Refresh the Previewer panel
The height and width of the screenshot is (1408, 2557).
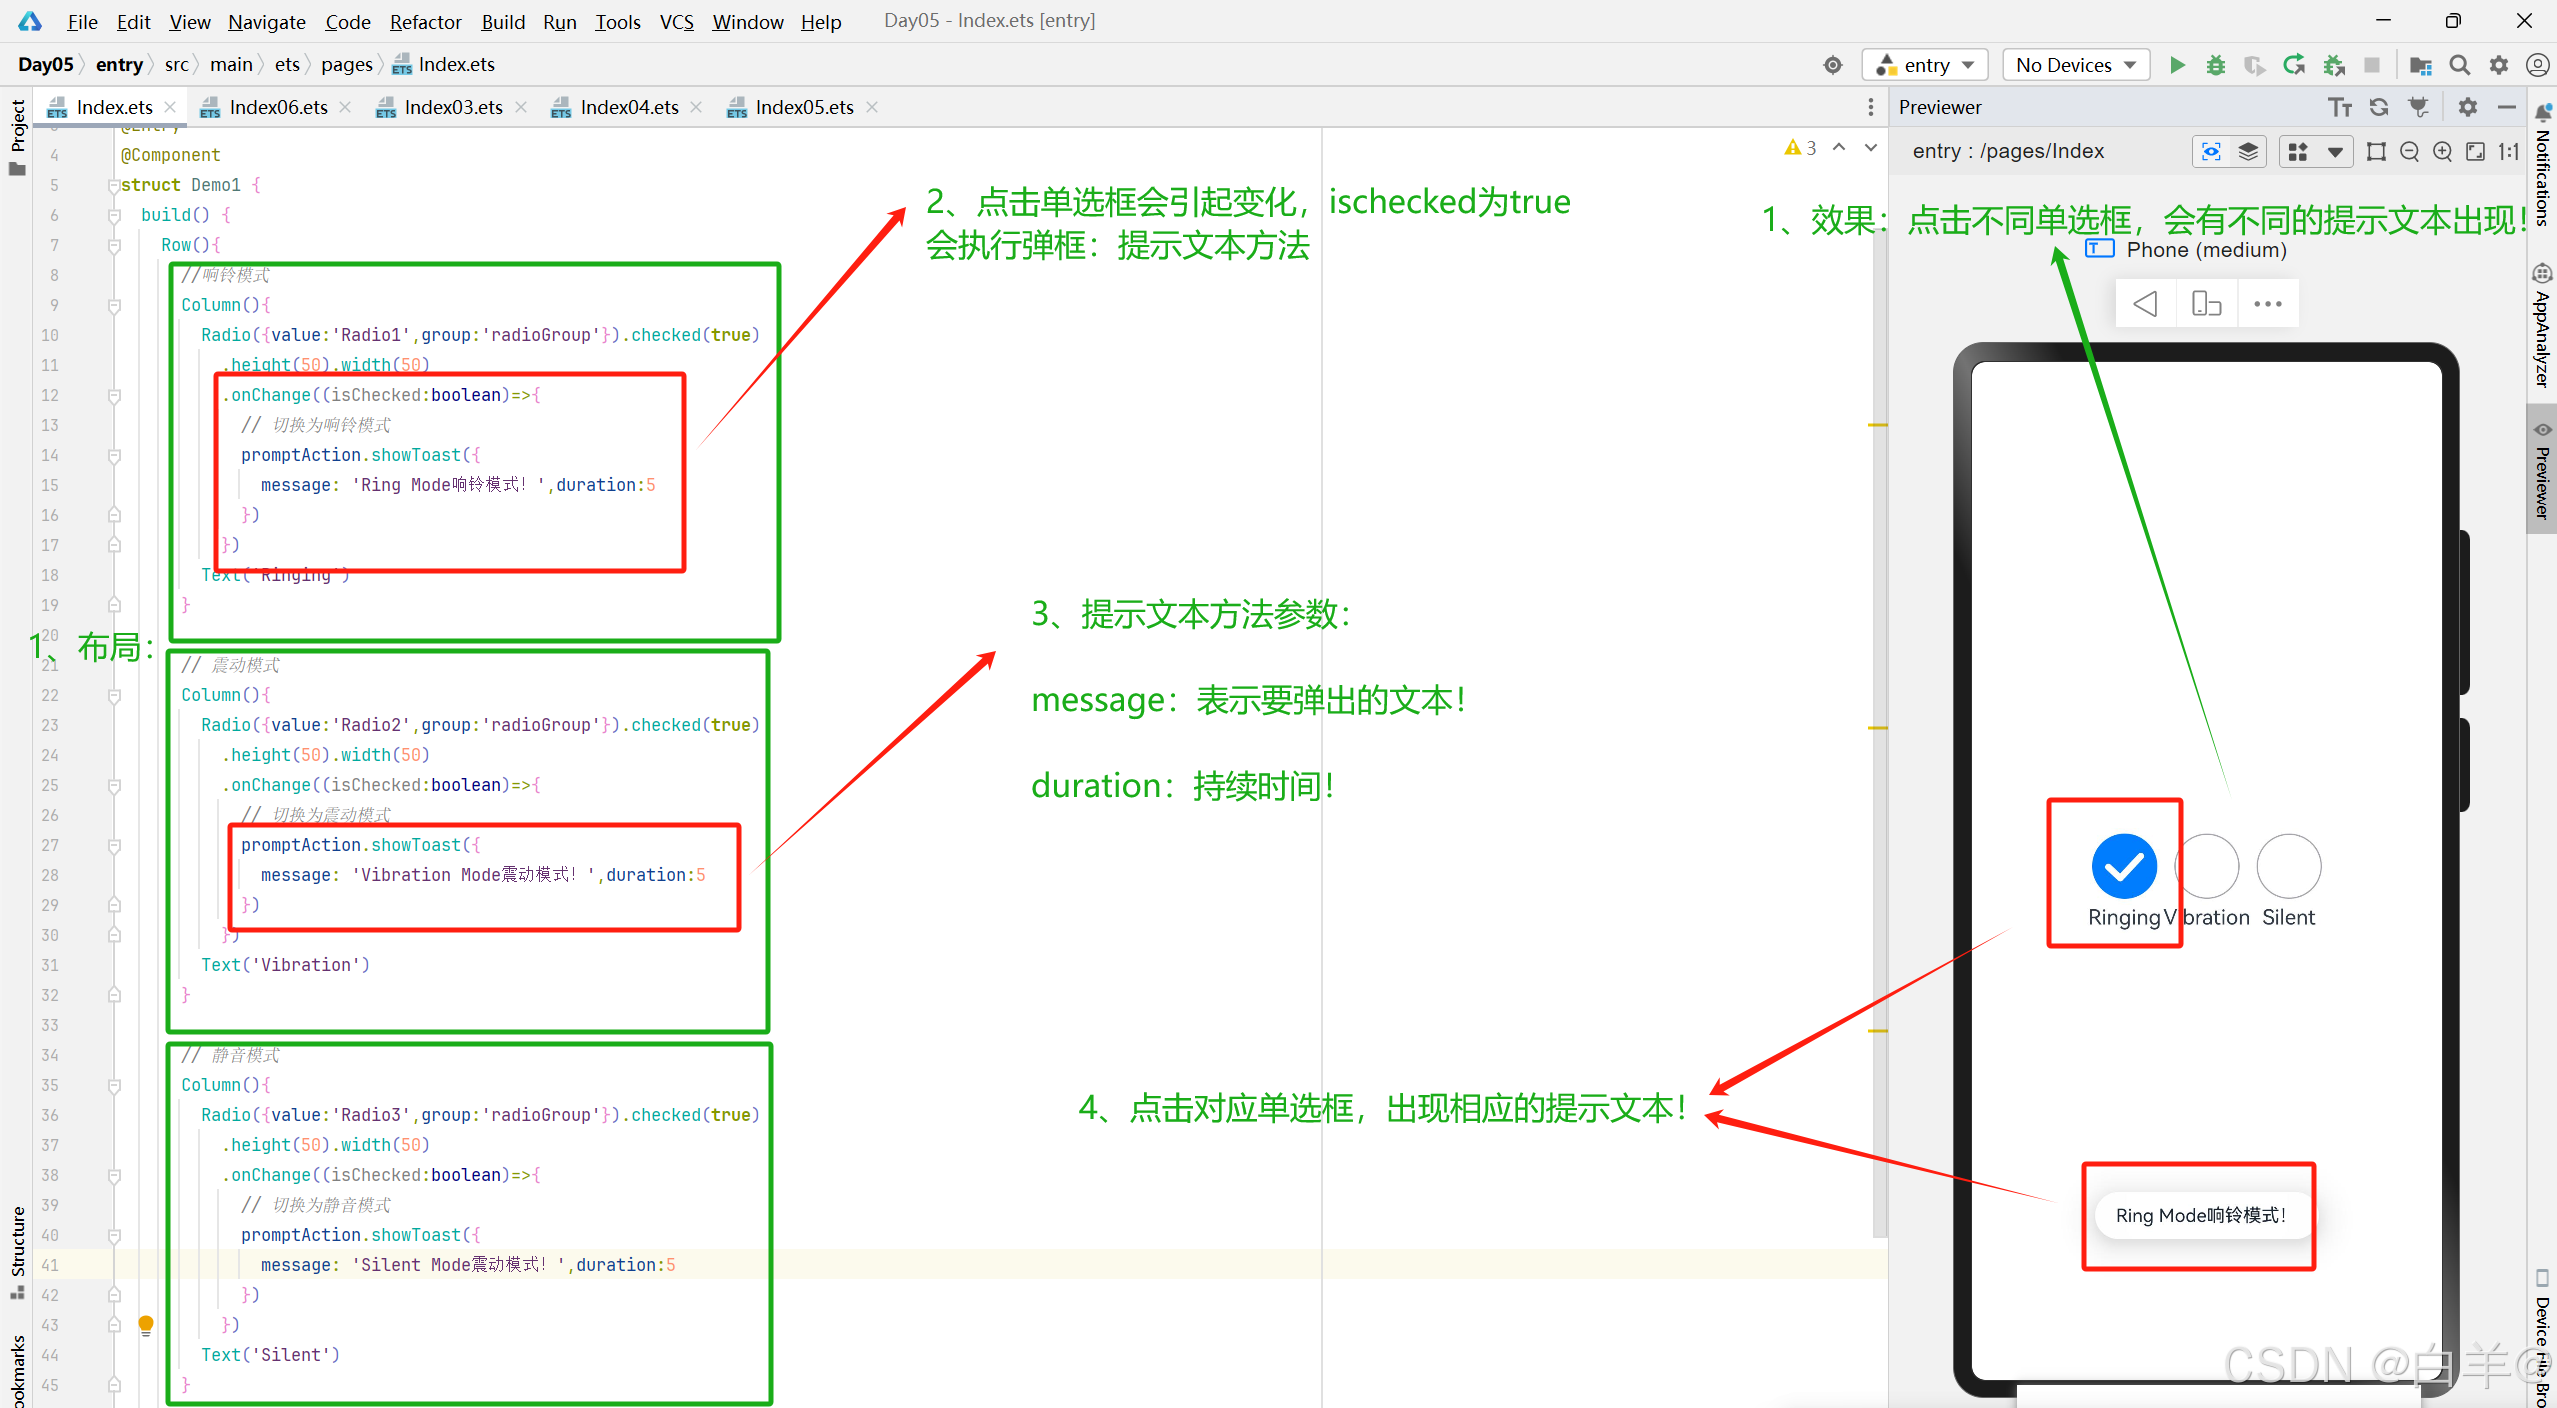tap(2379, 107)
